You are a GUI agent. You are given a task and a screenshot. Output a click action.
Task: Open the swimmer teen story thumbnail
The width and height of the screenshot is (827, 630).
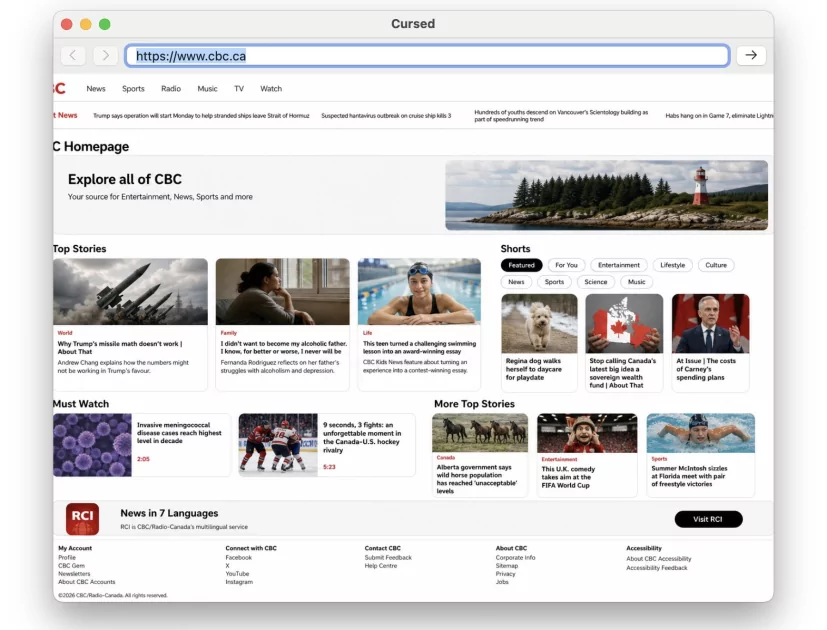point(419,291)
